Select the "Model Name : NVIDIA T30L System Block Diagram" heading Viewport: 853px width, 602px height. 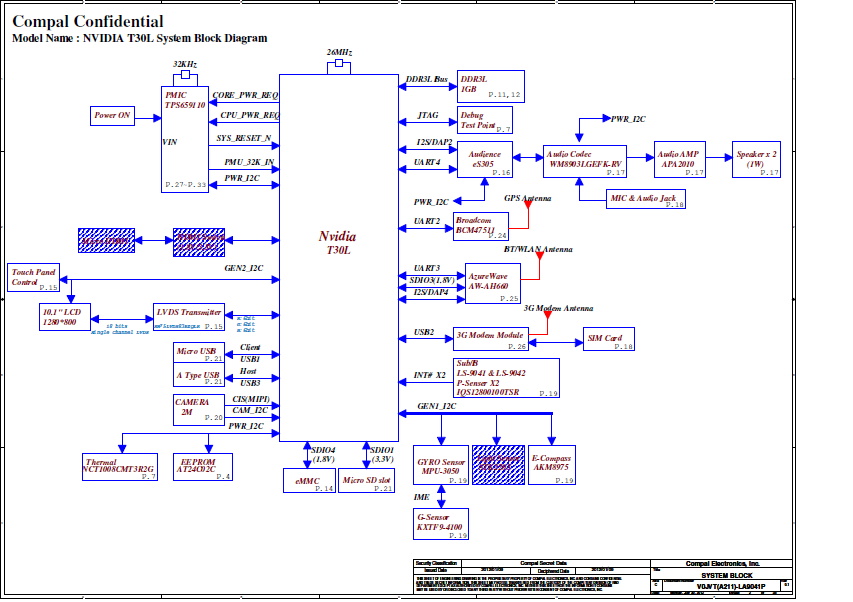click(x=139, y=38)
